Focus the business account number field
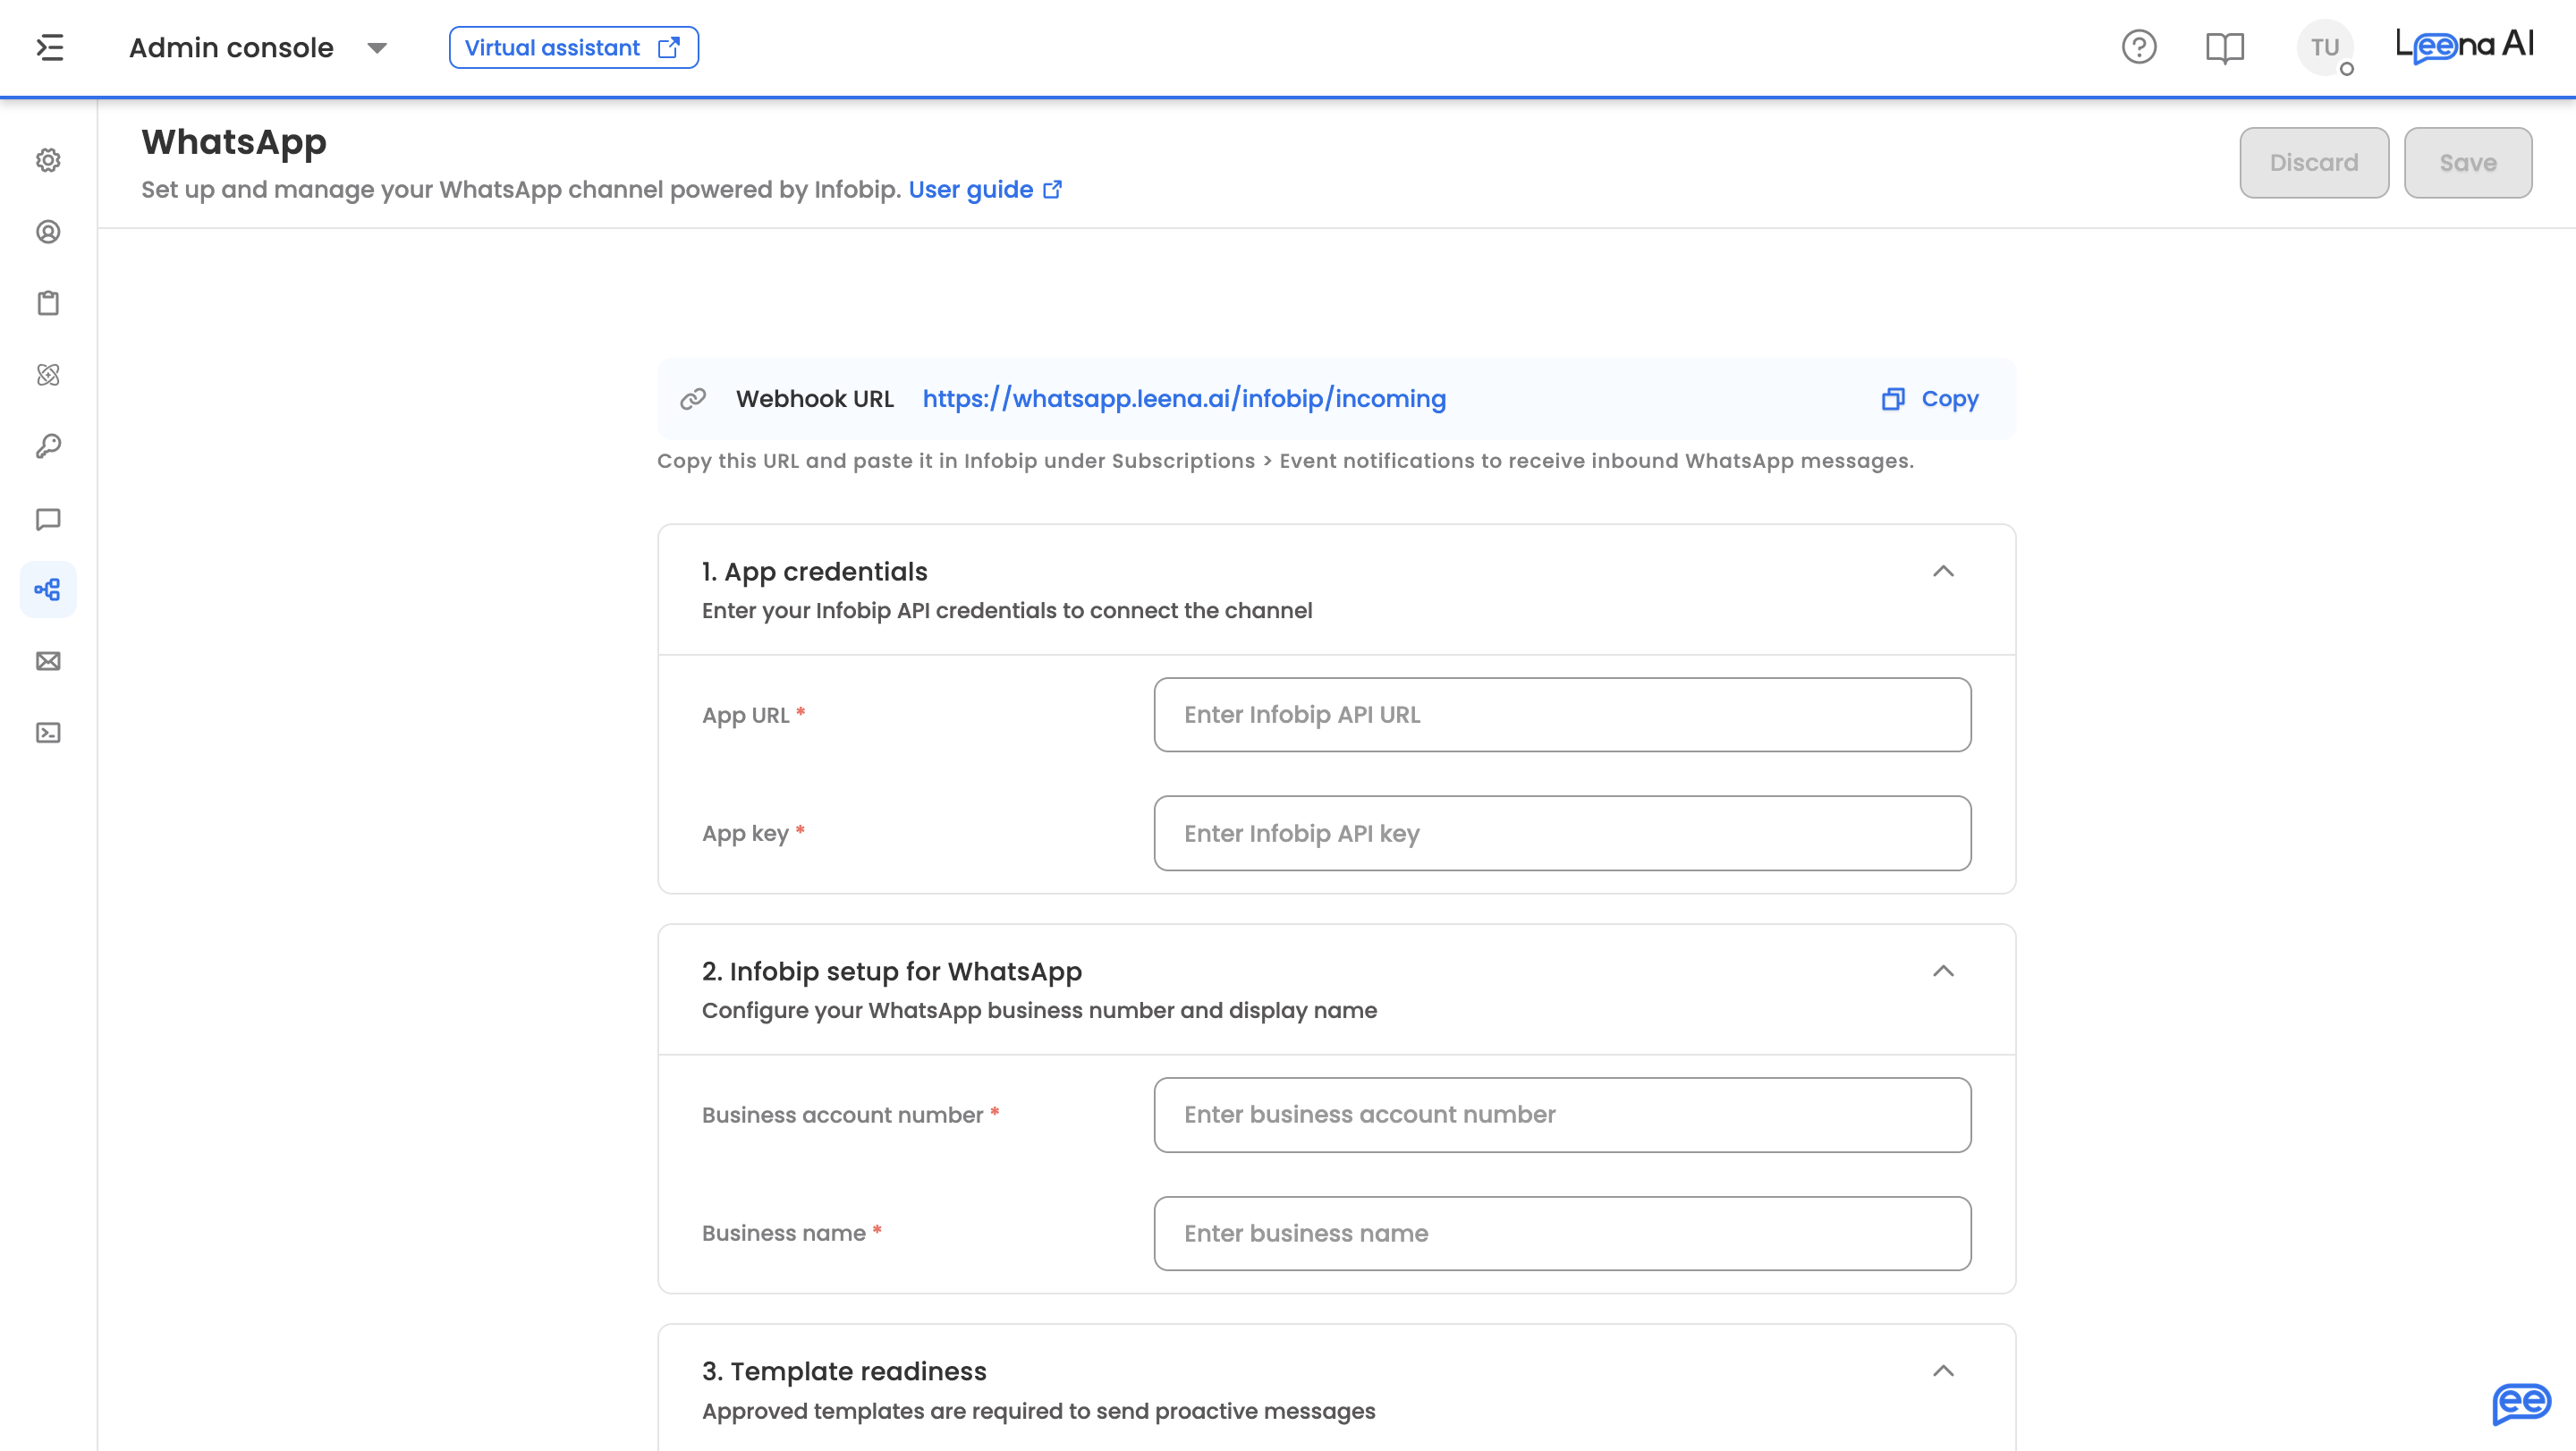The image size is (2576, 1451). 1562,1115
